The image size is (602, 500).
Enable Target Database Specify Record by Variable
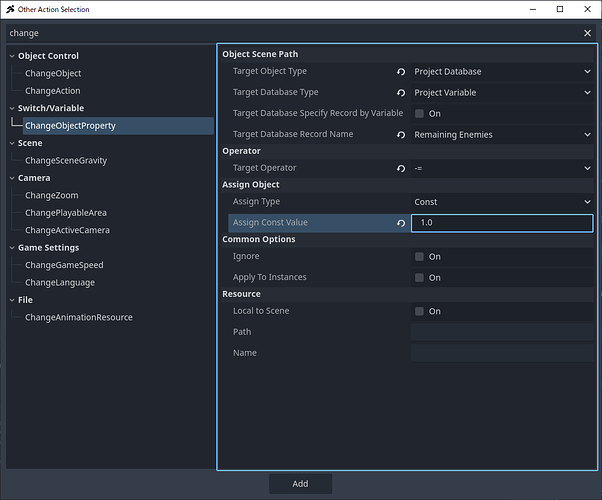pyautogui.click(x=420, y=114)
